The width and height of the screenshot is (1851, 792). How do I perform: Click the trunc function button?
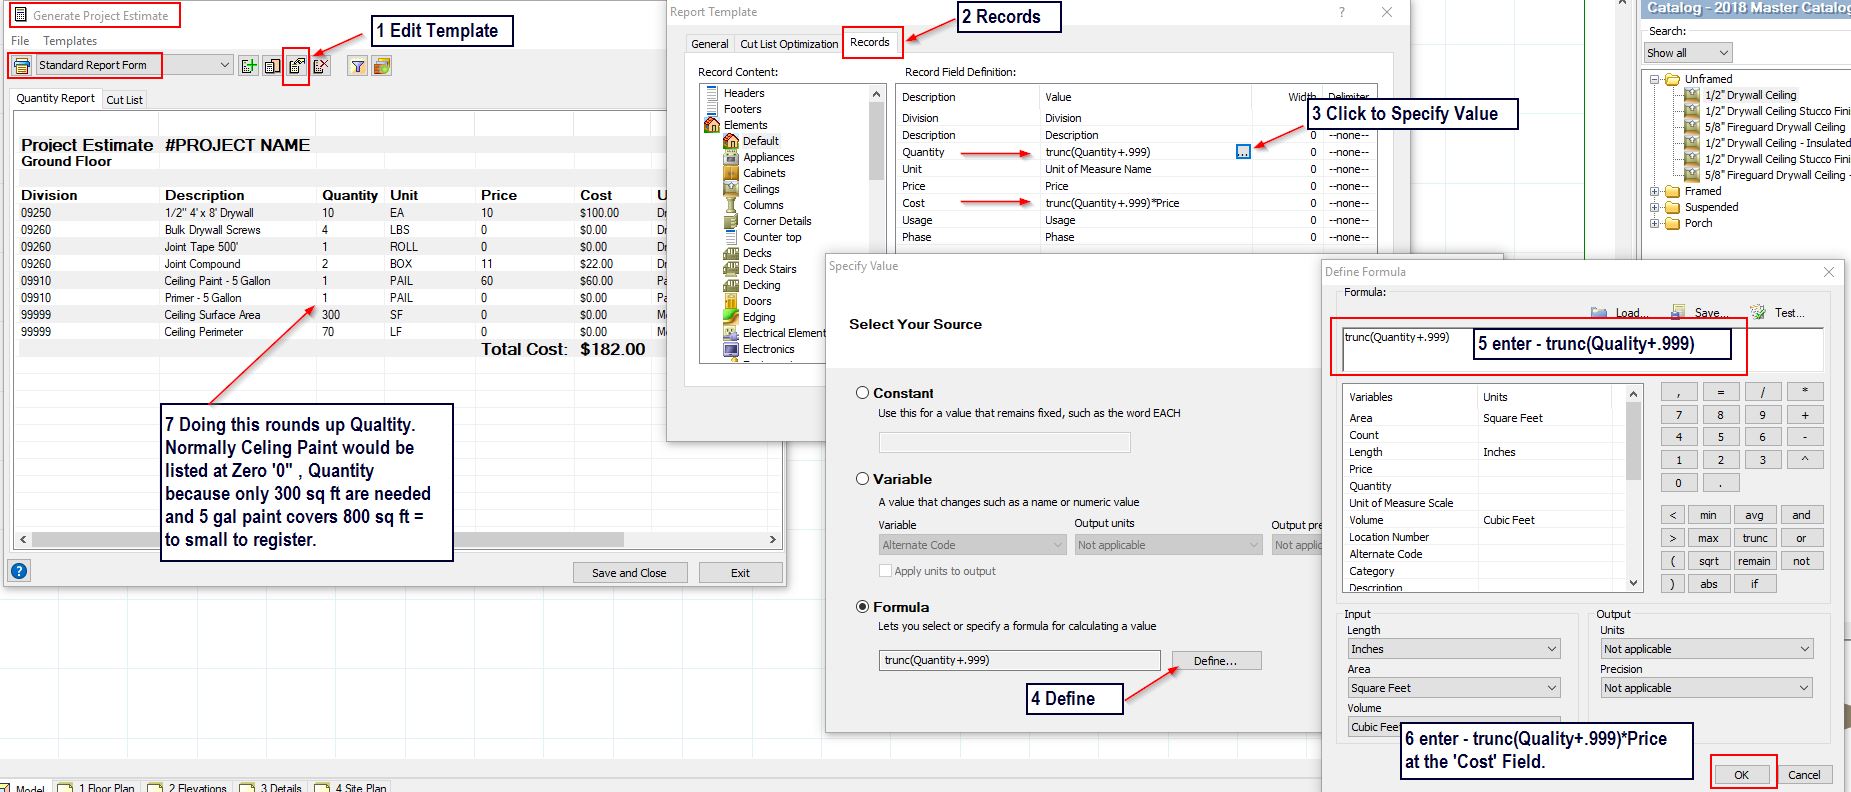[1755, 538]
